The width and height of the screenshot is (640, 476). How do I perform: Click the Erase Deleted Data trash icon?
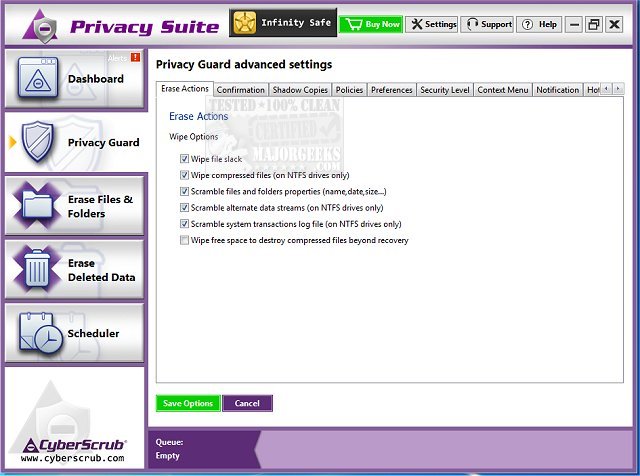point(37,269)
